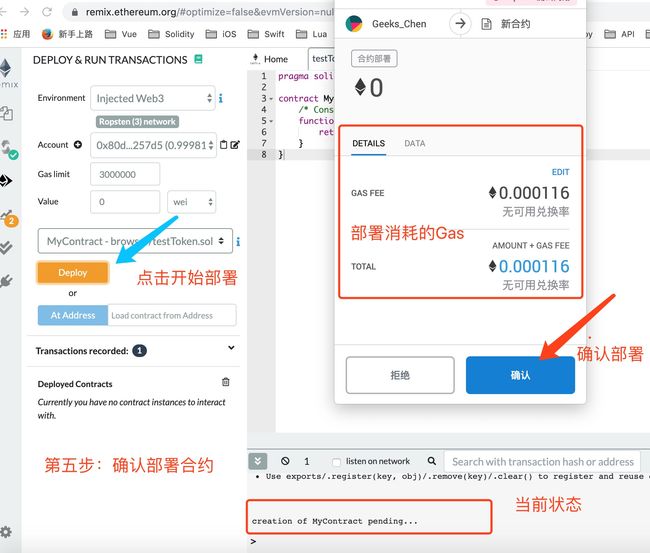Image resolution: width=650 pixels, height=553 pixels.
Task: Click the Environment info icon
Action: (x=221, y=98)
